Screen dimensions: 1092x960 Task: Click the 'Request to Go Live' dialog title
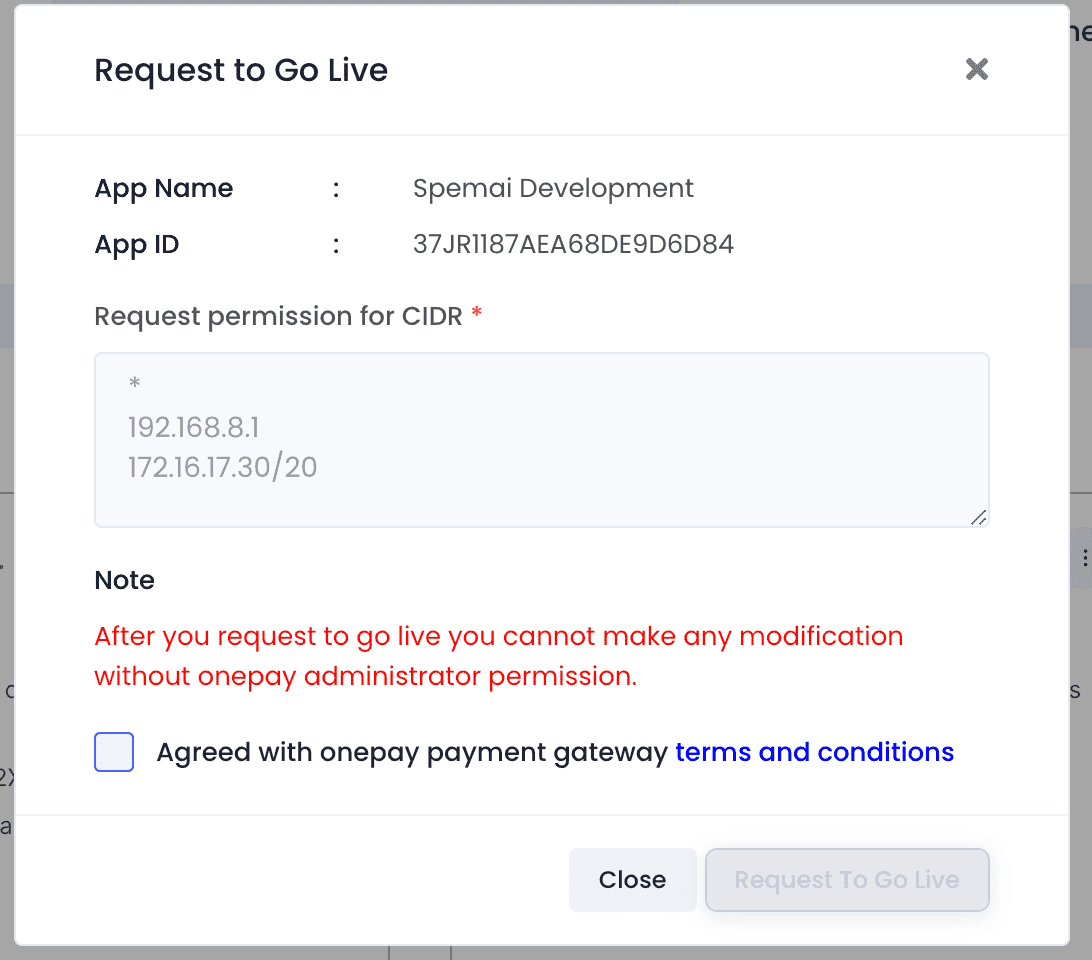tap(241, 70)
